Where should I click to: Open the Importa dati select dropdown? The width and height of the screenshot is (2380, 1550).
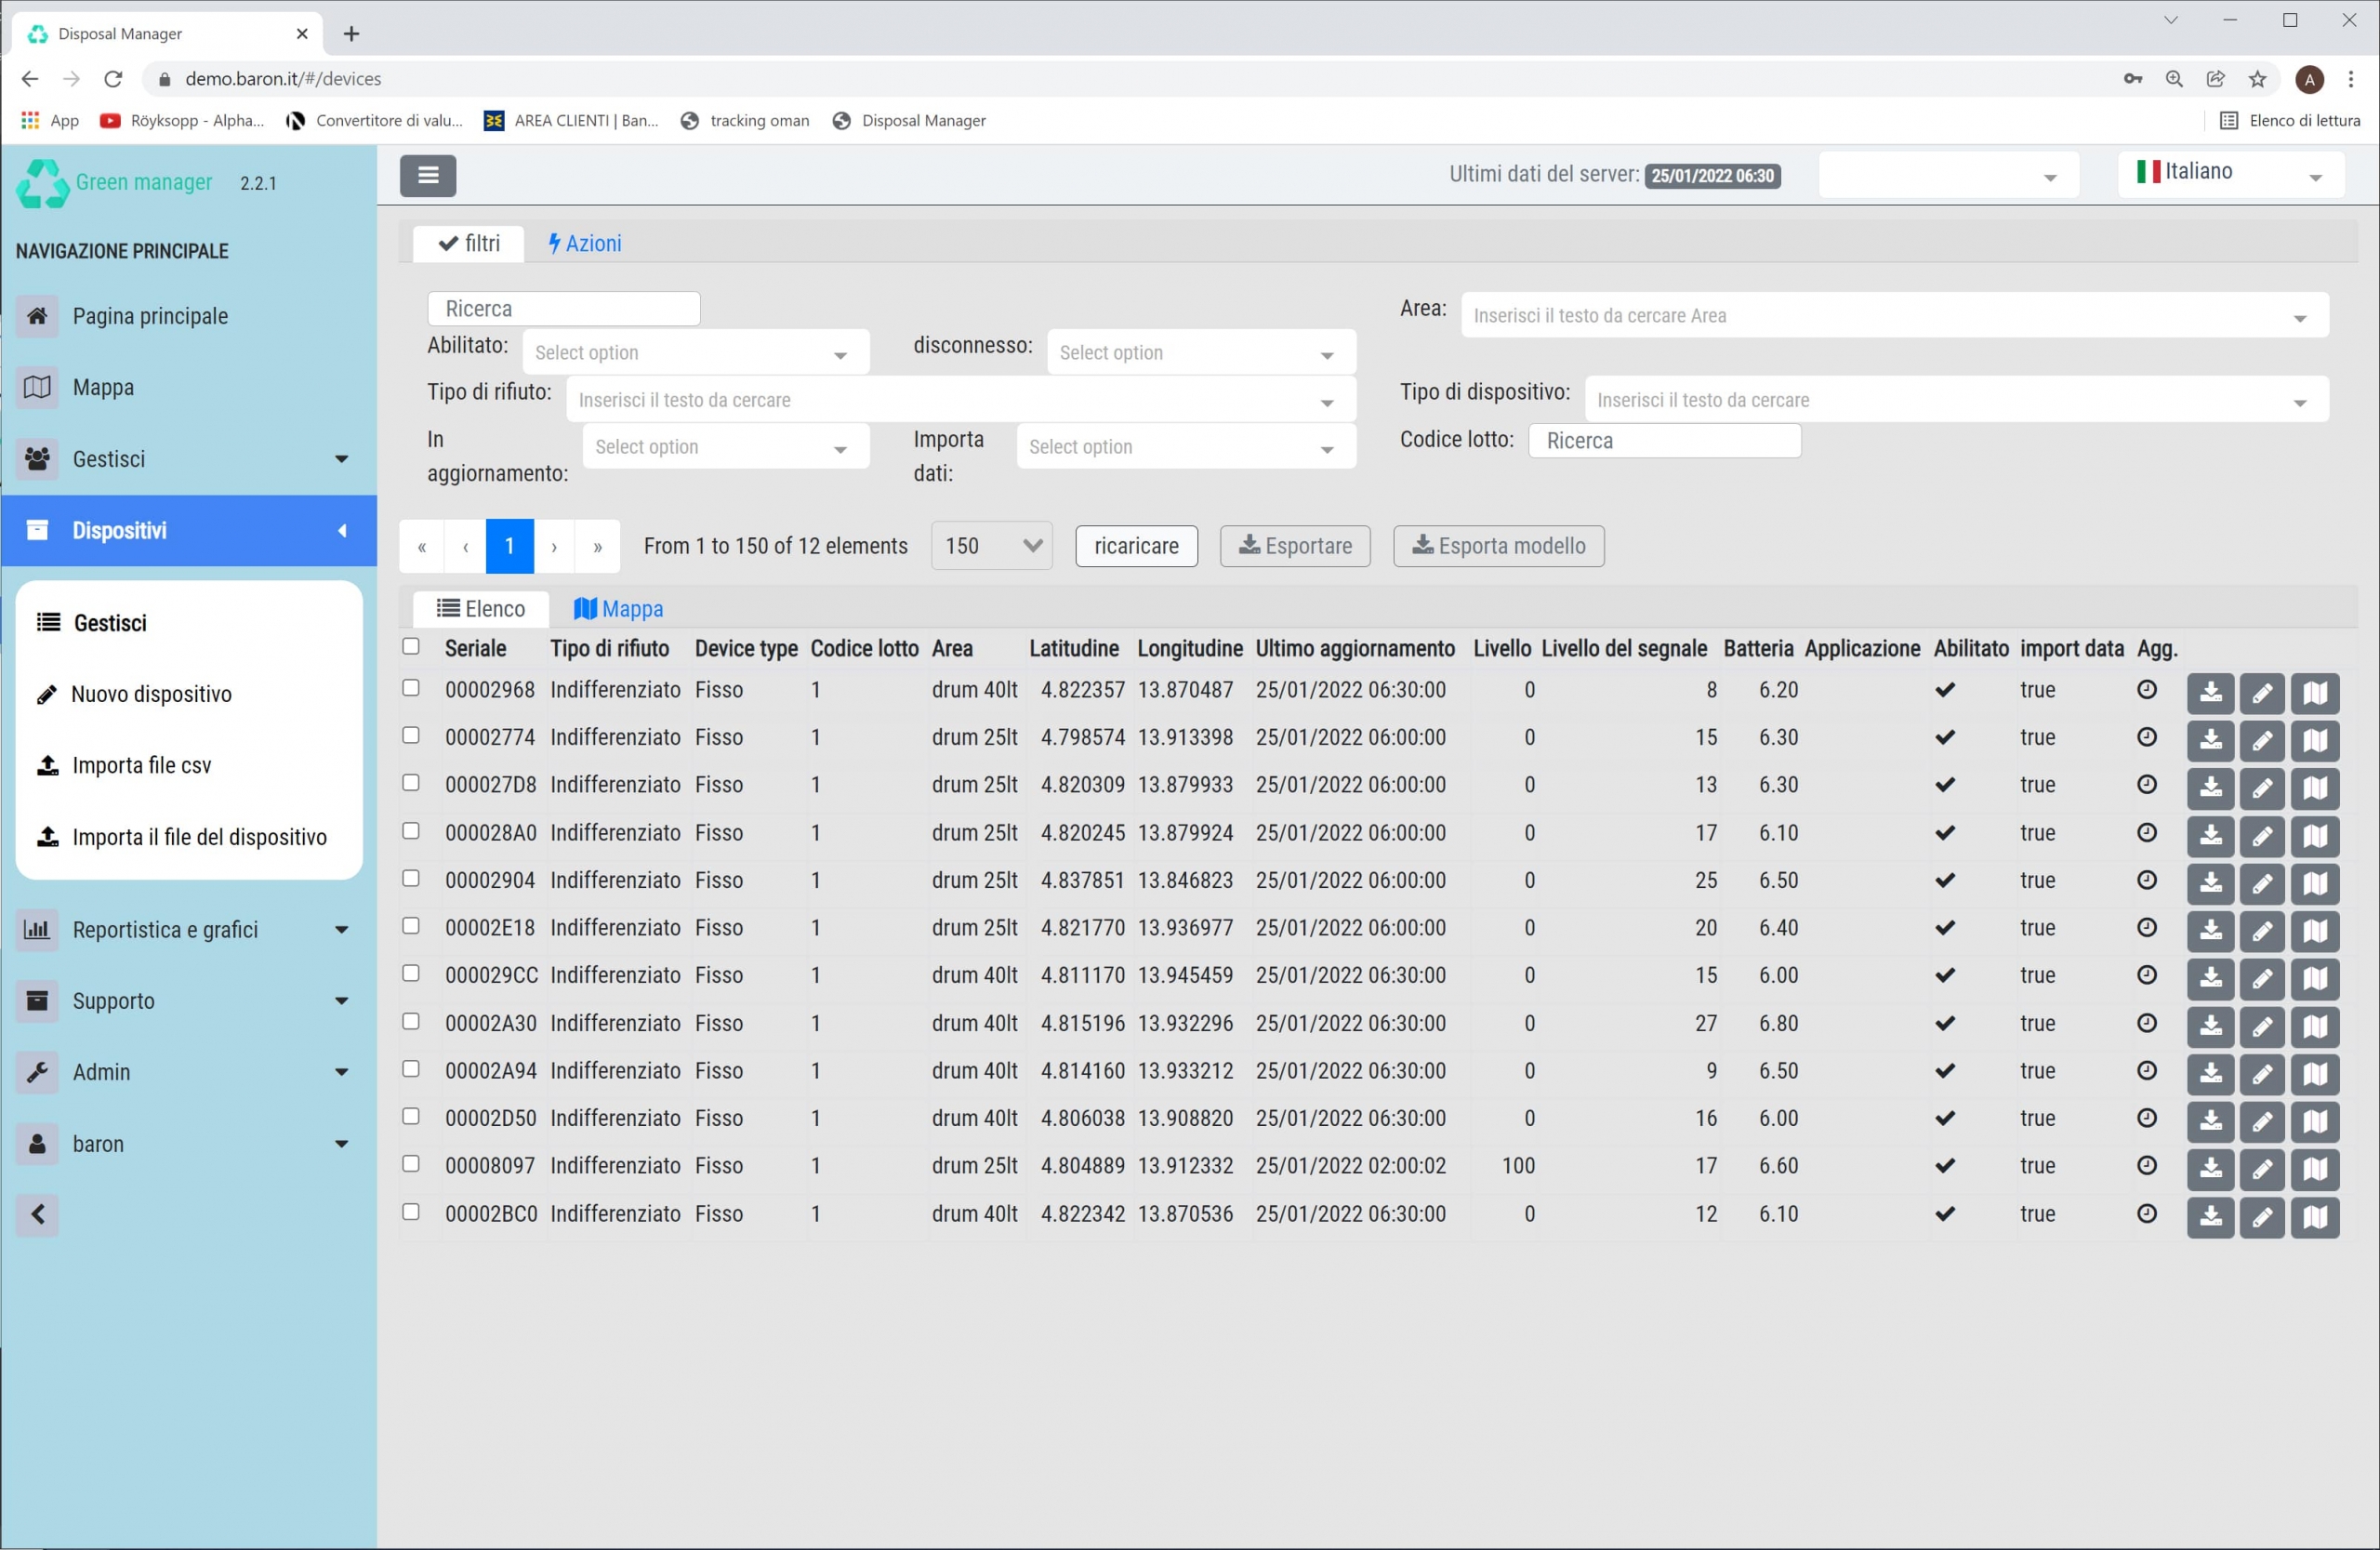coord(1186,447)
